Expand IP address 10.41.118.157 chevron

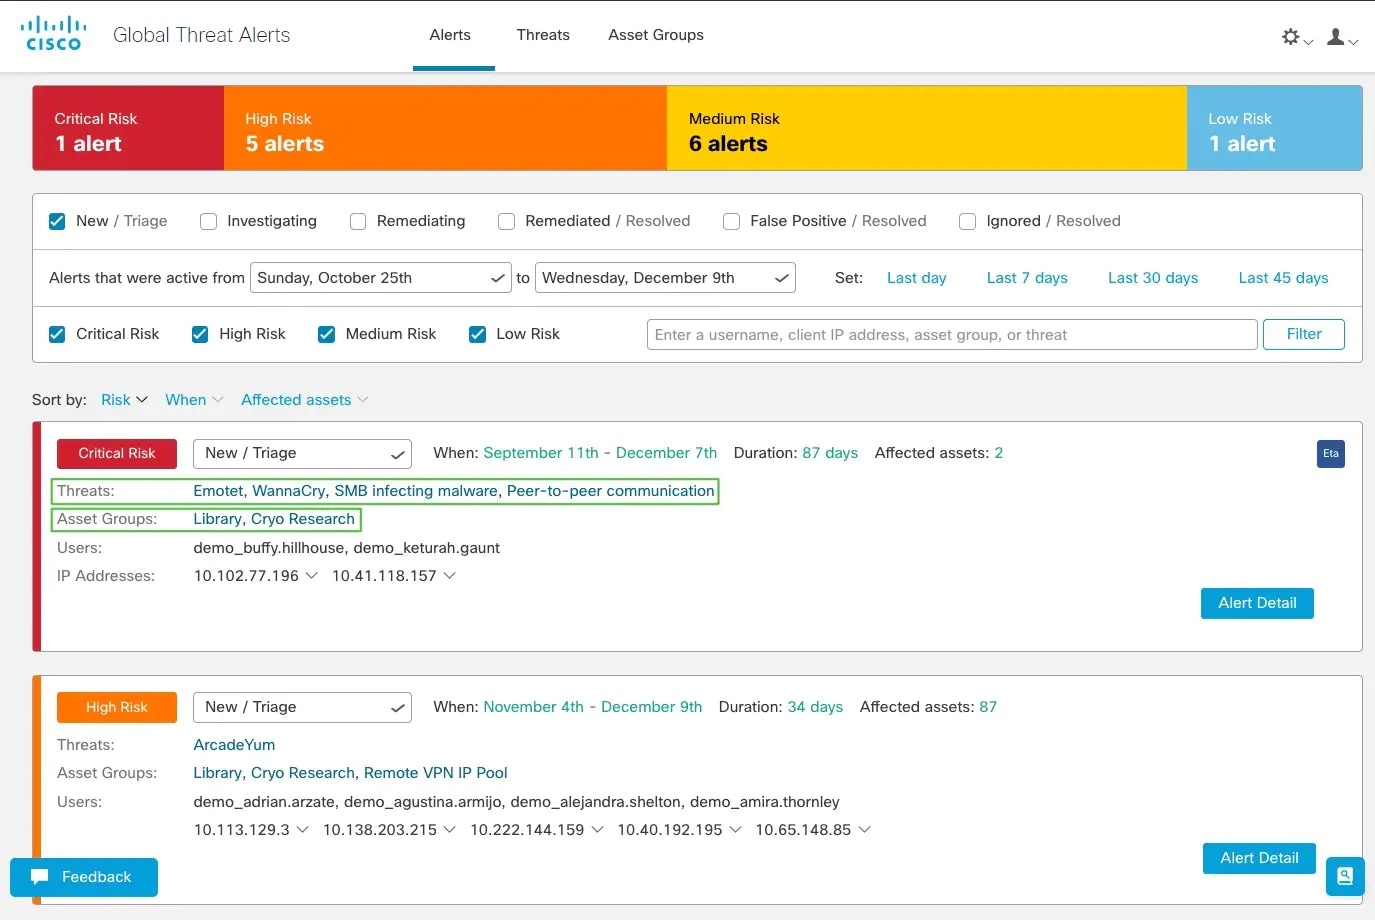coord(449,576)
